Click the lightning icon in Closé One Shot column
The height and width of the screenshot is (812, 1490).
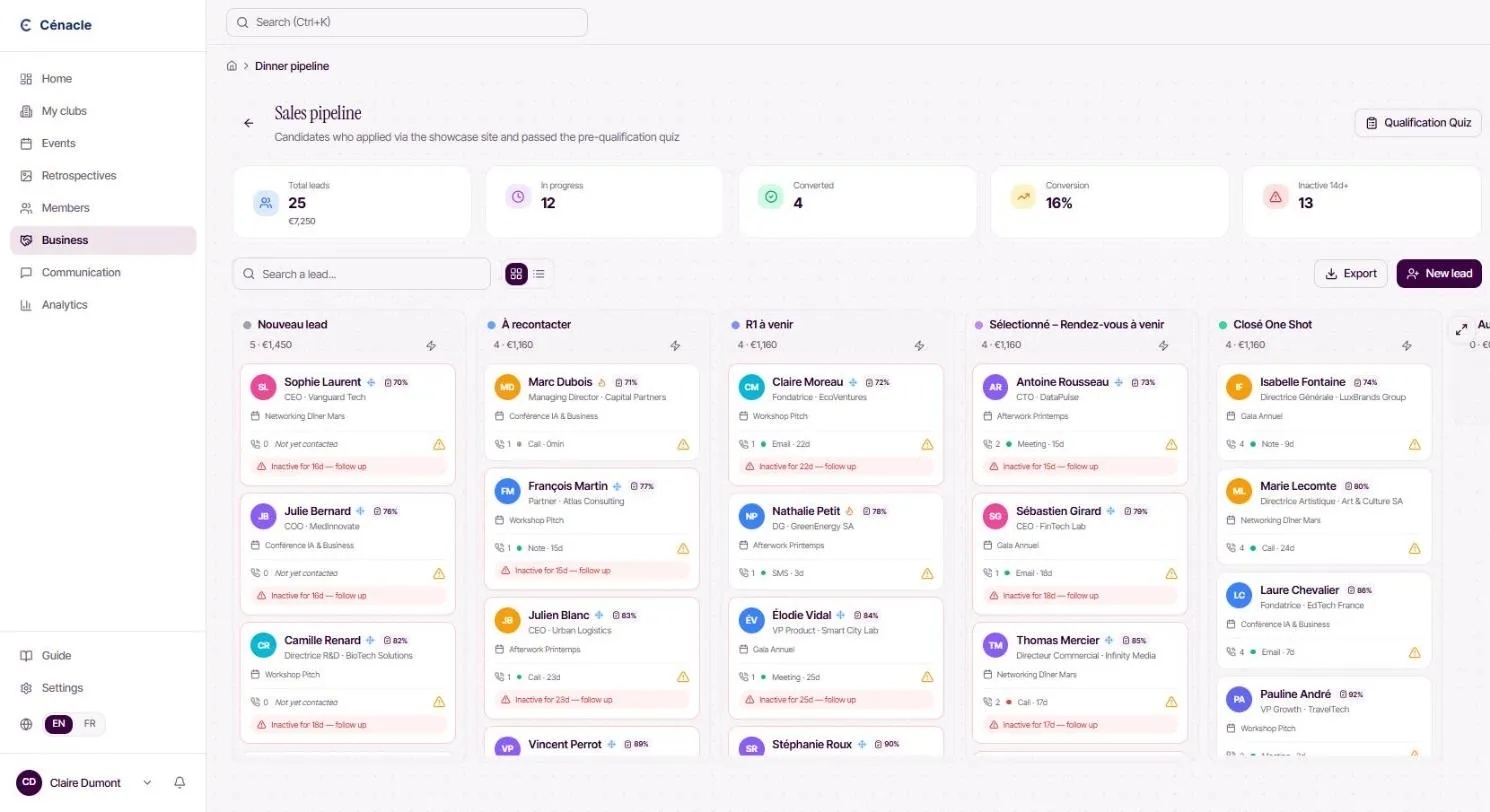[x=1407, y=346]
